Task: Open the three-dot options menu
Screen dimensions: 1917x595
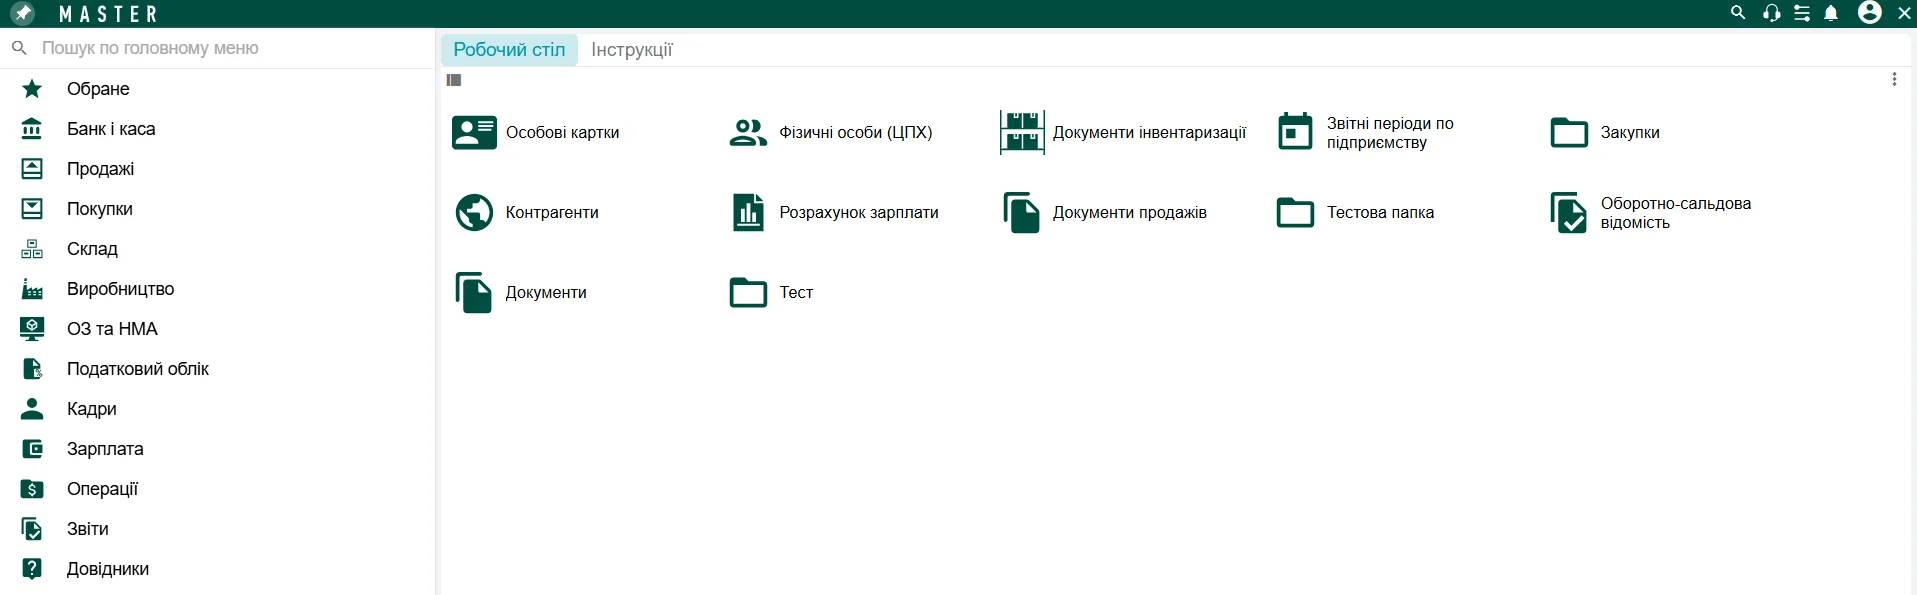Action: [x=1893, y=79]
